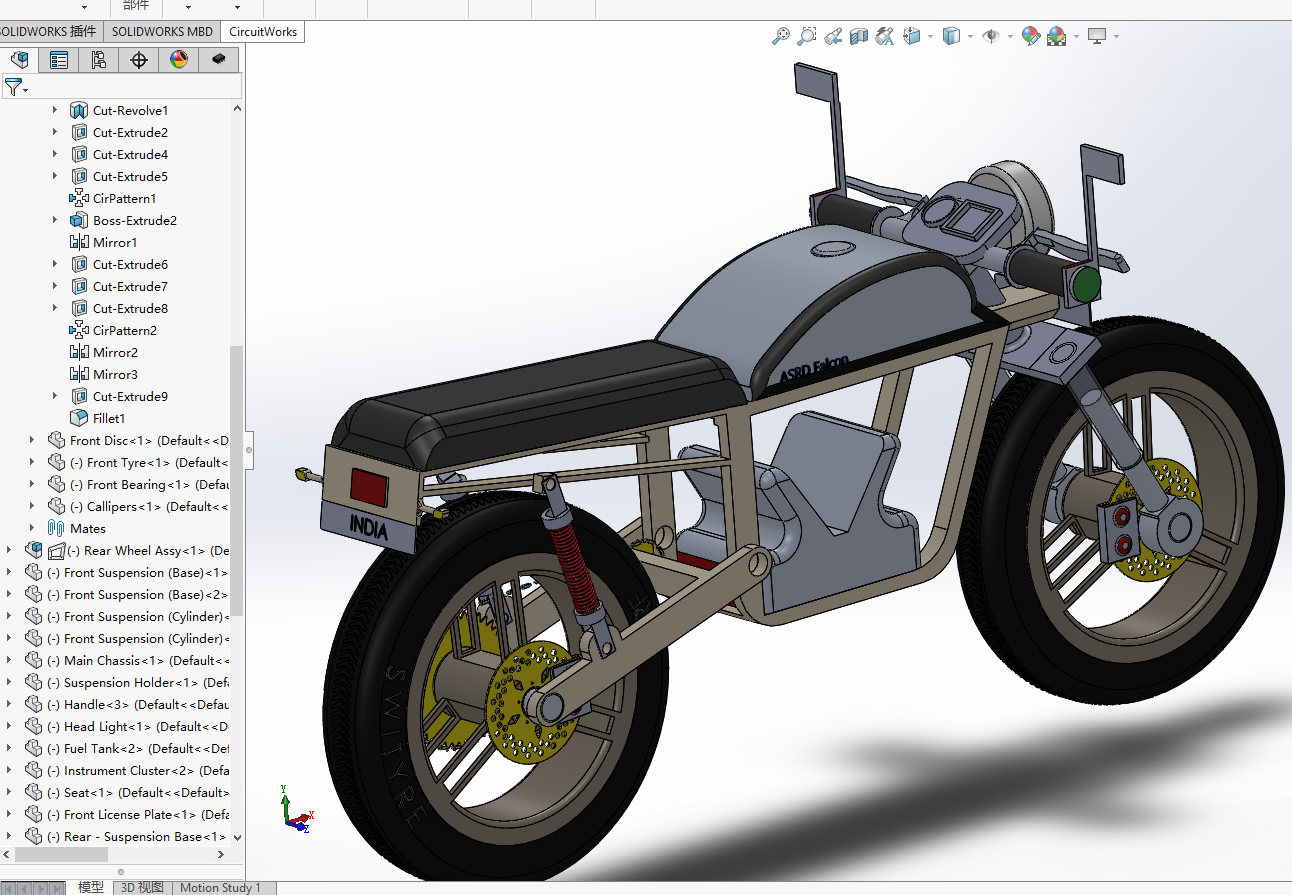Open the Display Style dropdown arrow
The width and height of the screenshot is (1292, 895).
(x=970, y=37)
